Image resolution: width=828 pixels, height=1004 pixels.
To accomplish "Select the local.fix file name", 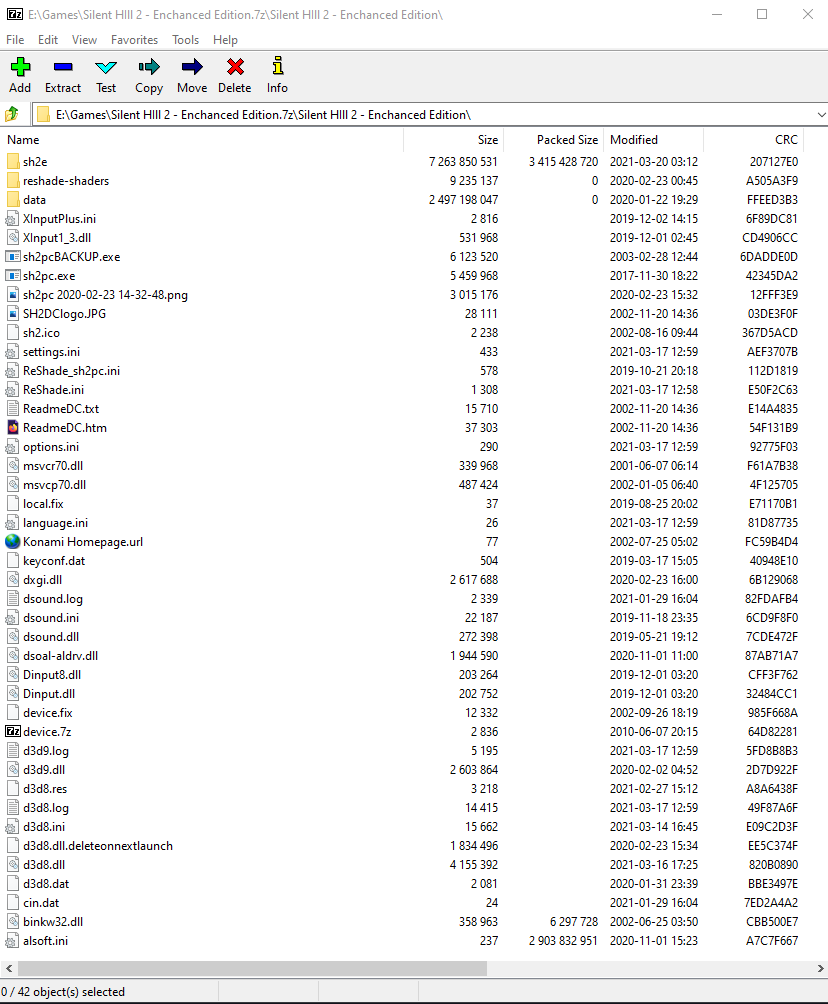I will 44,503.
